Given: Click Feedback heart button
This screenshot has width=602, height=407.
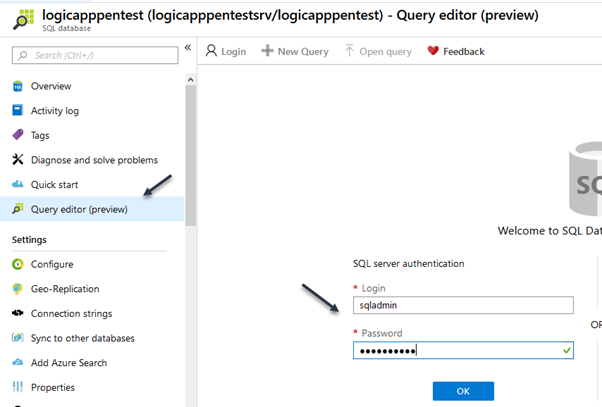Looking at the screenshot, I should (x=455, y=51).
